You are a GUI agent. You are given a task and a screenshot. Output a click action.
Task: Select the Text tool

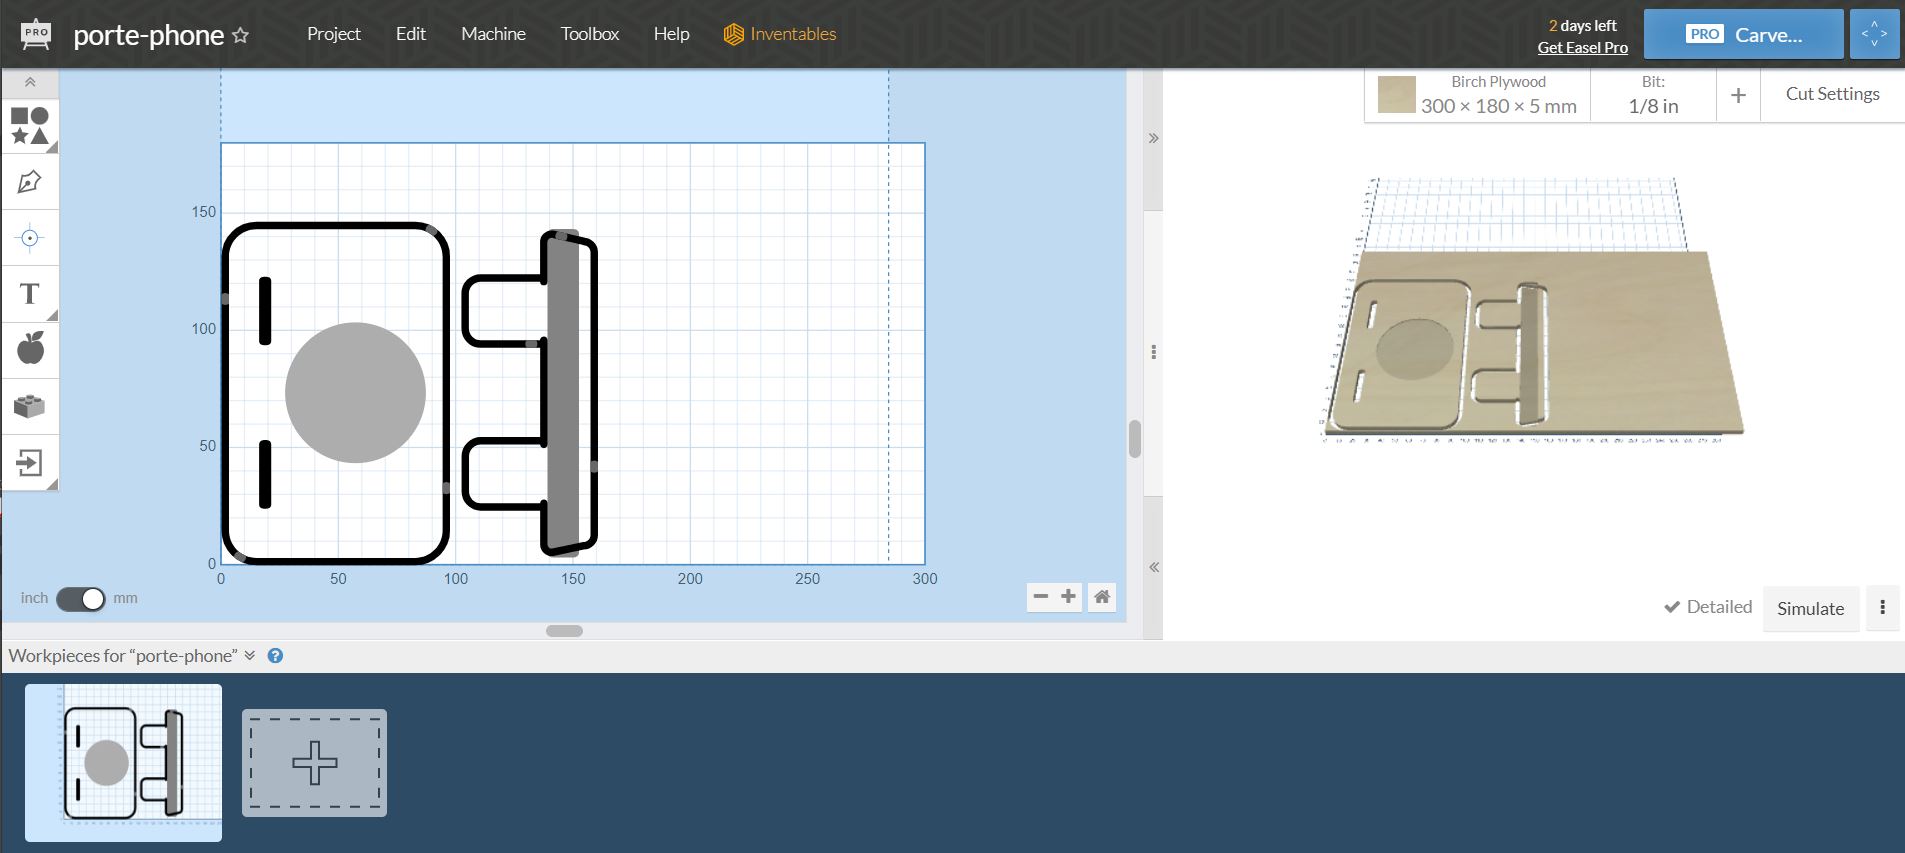[30, 294]
